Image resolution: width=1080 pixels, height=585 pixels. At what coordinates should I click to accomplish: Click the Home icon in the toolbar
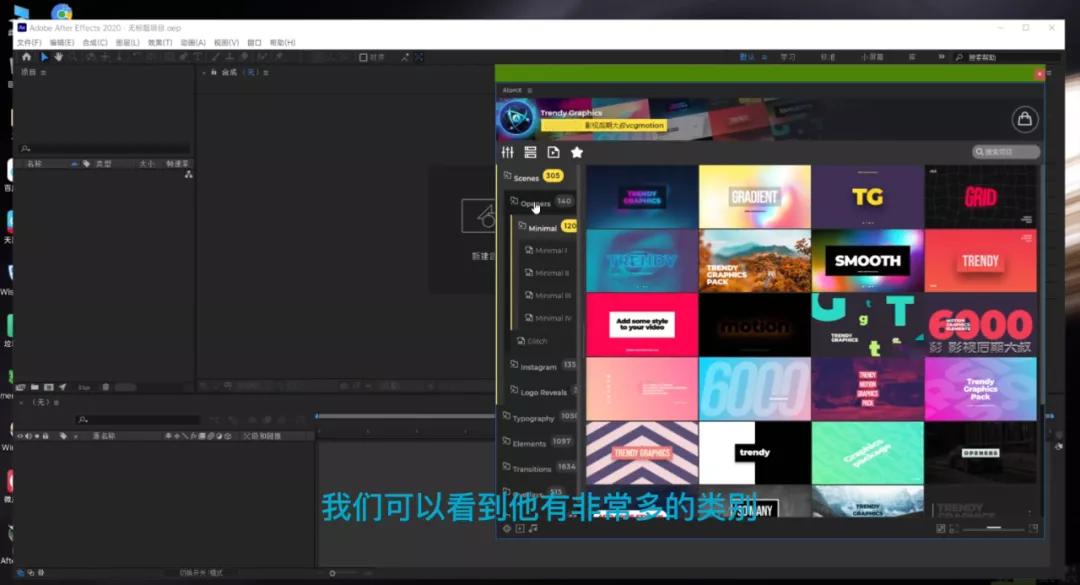27,57
